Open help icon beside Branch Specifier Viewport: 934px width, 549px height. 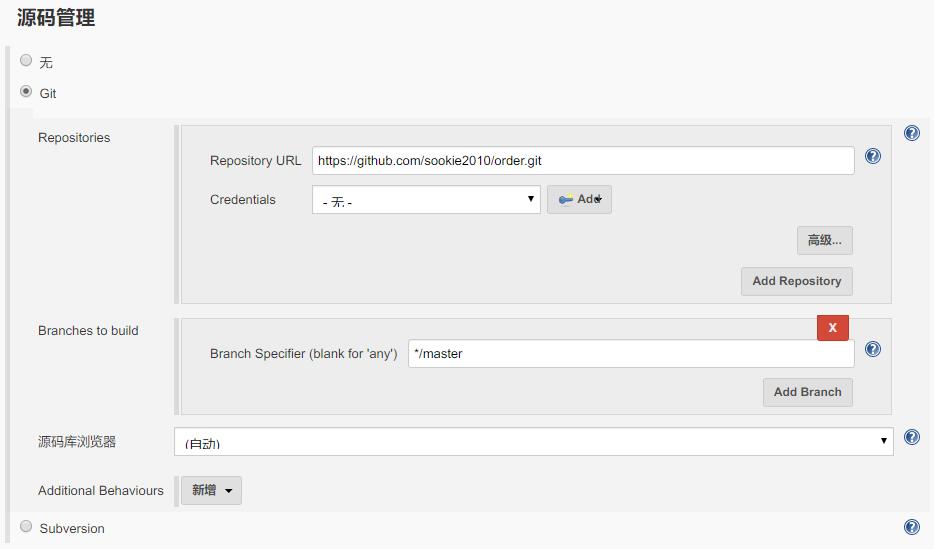(x=872, y=349)
